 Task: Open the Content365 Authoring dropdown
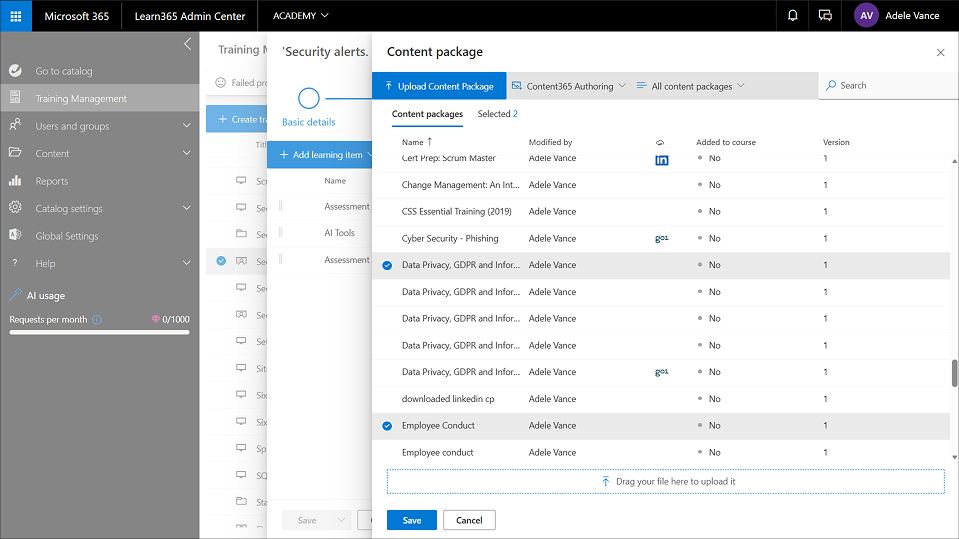tap(568, 86)
